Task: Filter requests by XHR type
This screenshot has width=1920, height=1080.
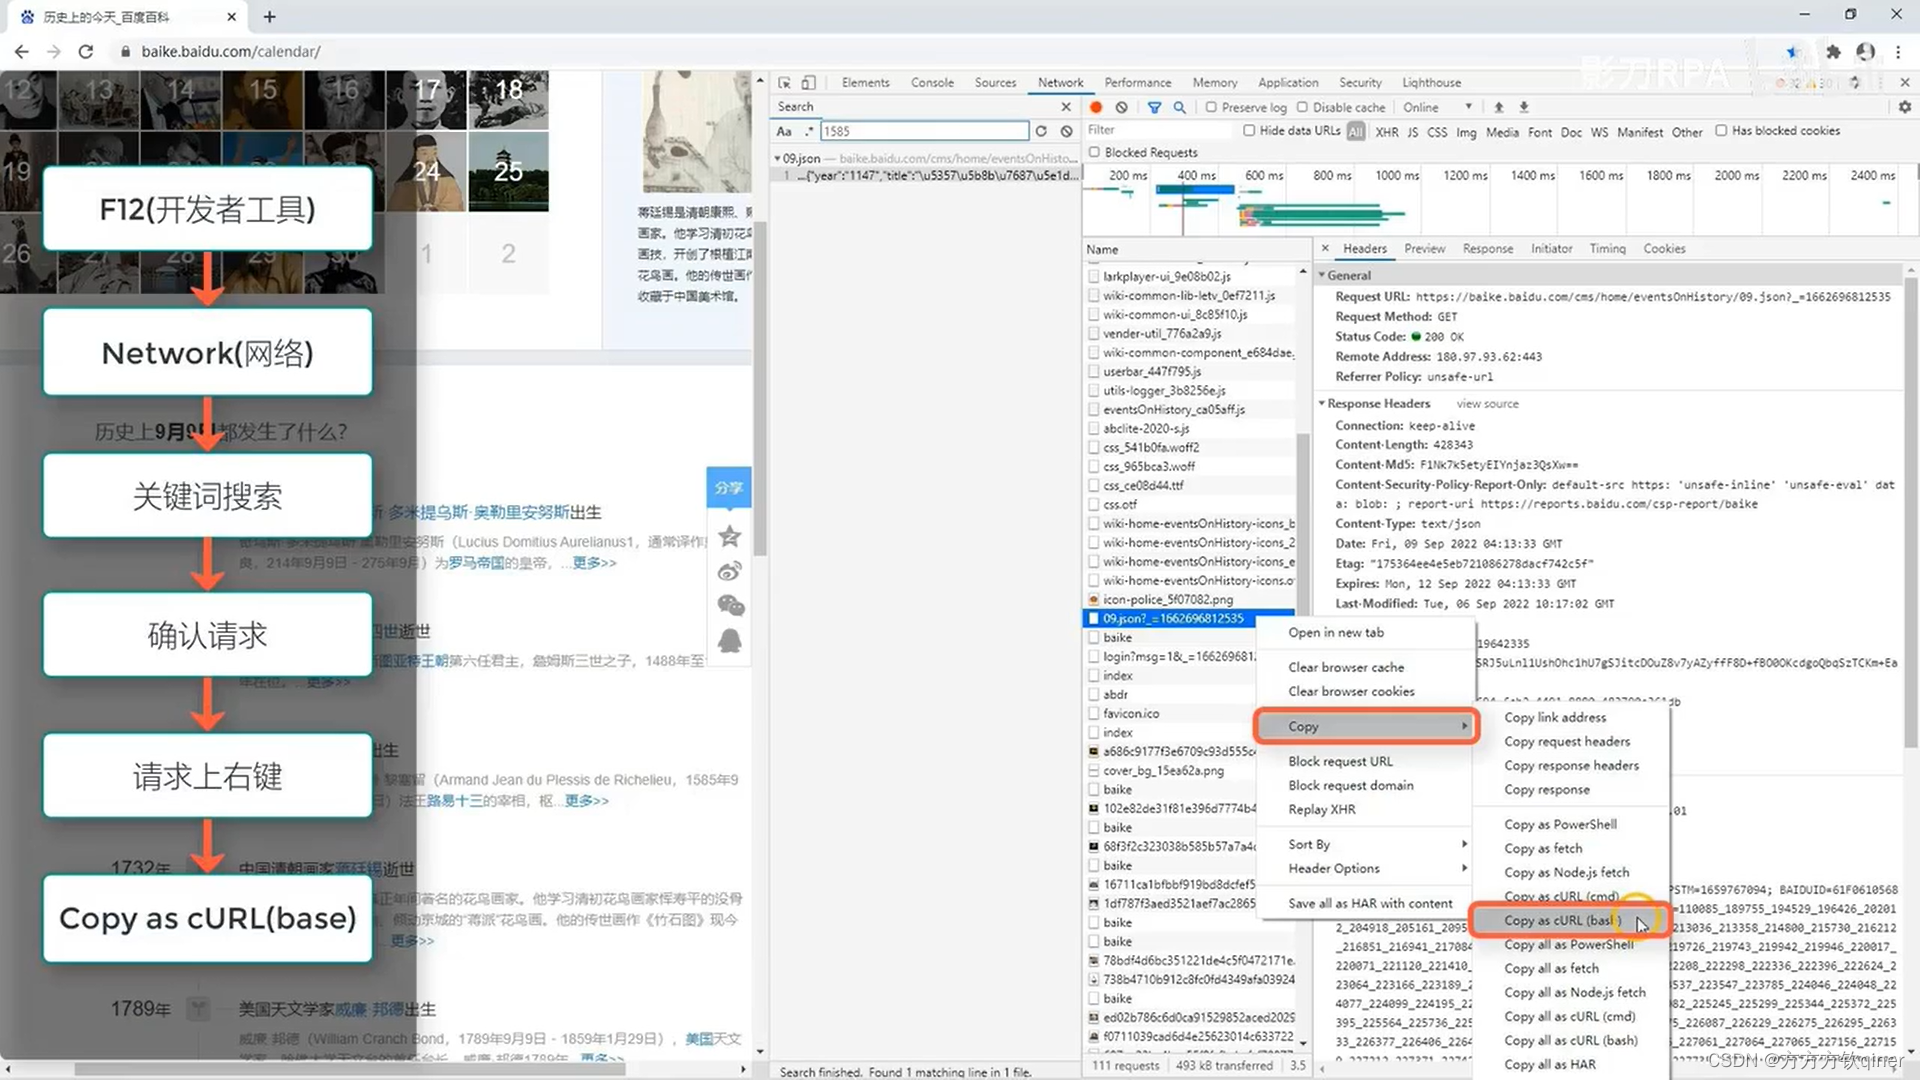Action: [x=1387, y=132]
